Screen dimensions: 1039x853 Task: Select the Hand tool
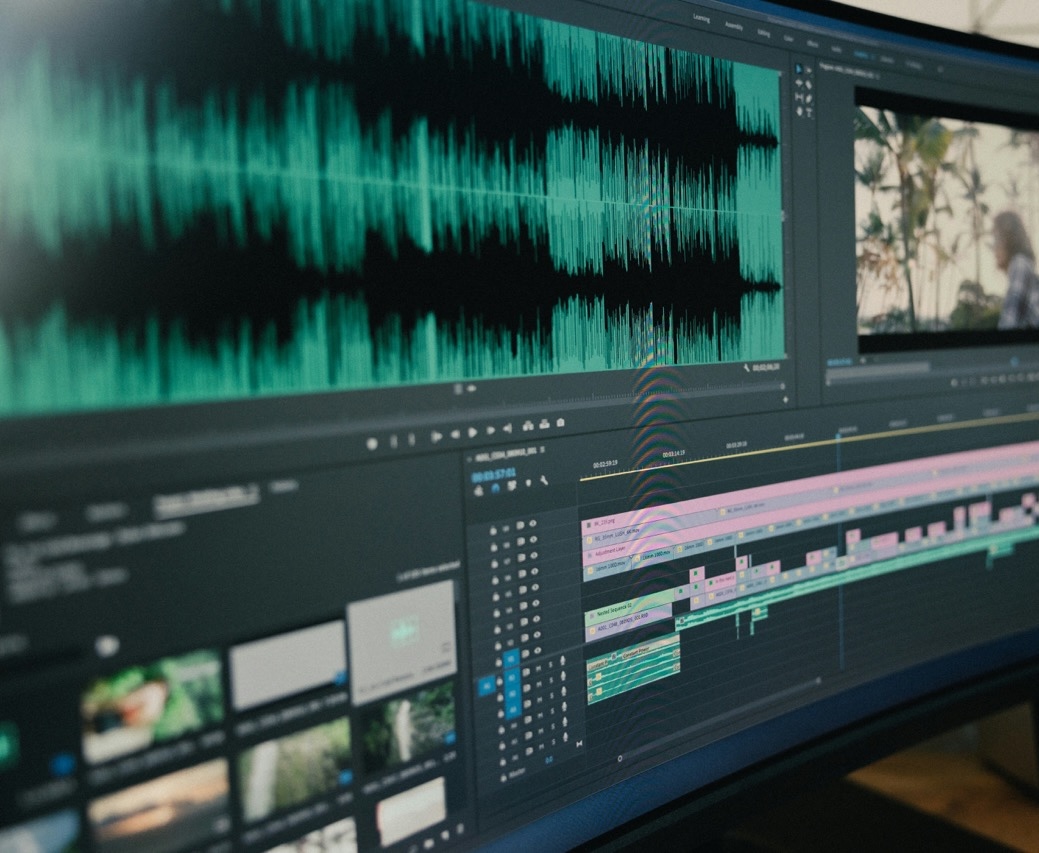(x=799, y=112)
